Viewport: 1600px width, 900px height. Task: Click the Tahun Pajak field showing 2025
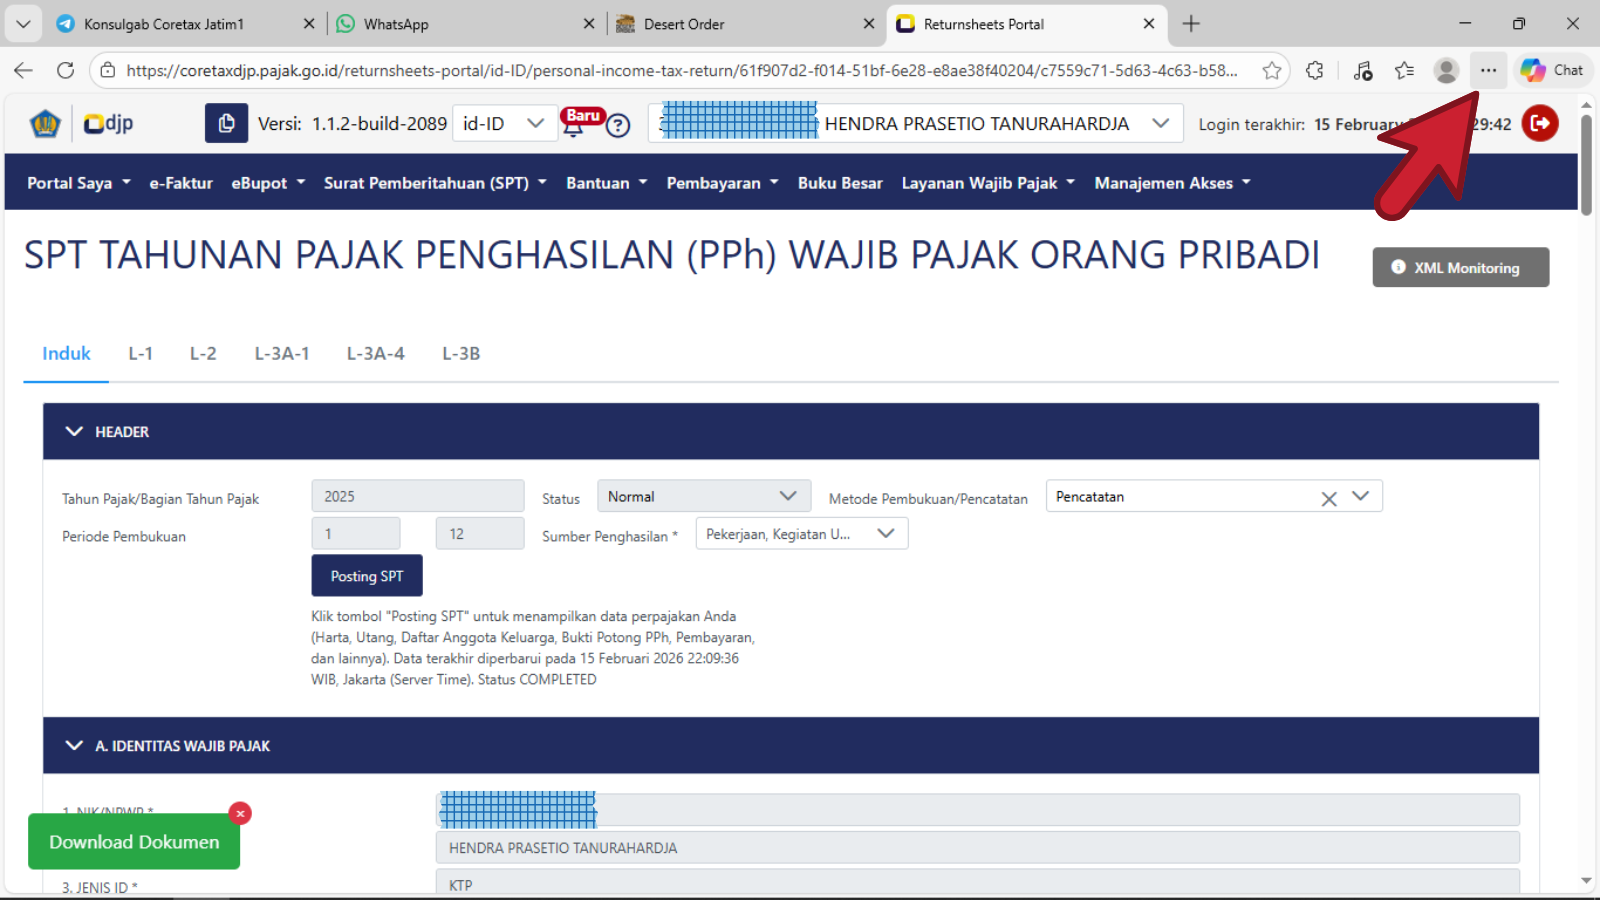point(417,497)
